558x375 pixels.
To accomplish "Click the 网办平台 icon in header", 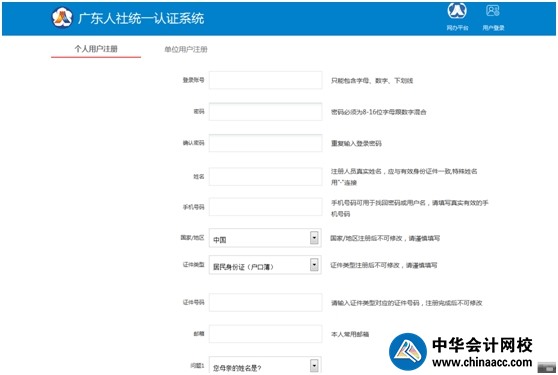I will (457, 11).
